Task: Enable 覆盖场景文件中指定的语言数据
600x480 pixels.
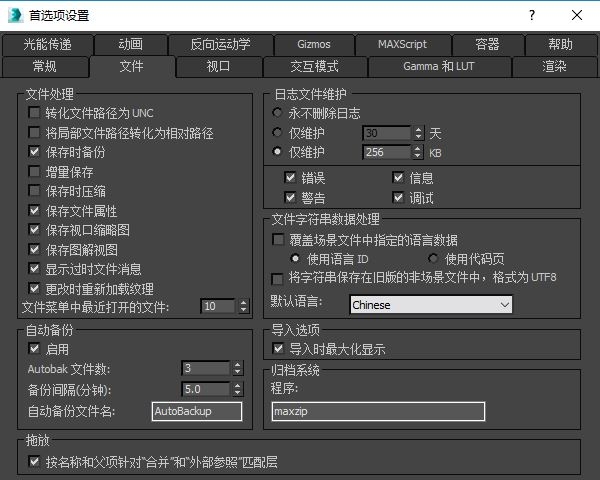Action: click(278, 240)
